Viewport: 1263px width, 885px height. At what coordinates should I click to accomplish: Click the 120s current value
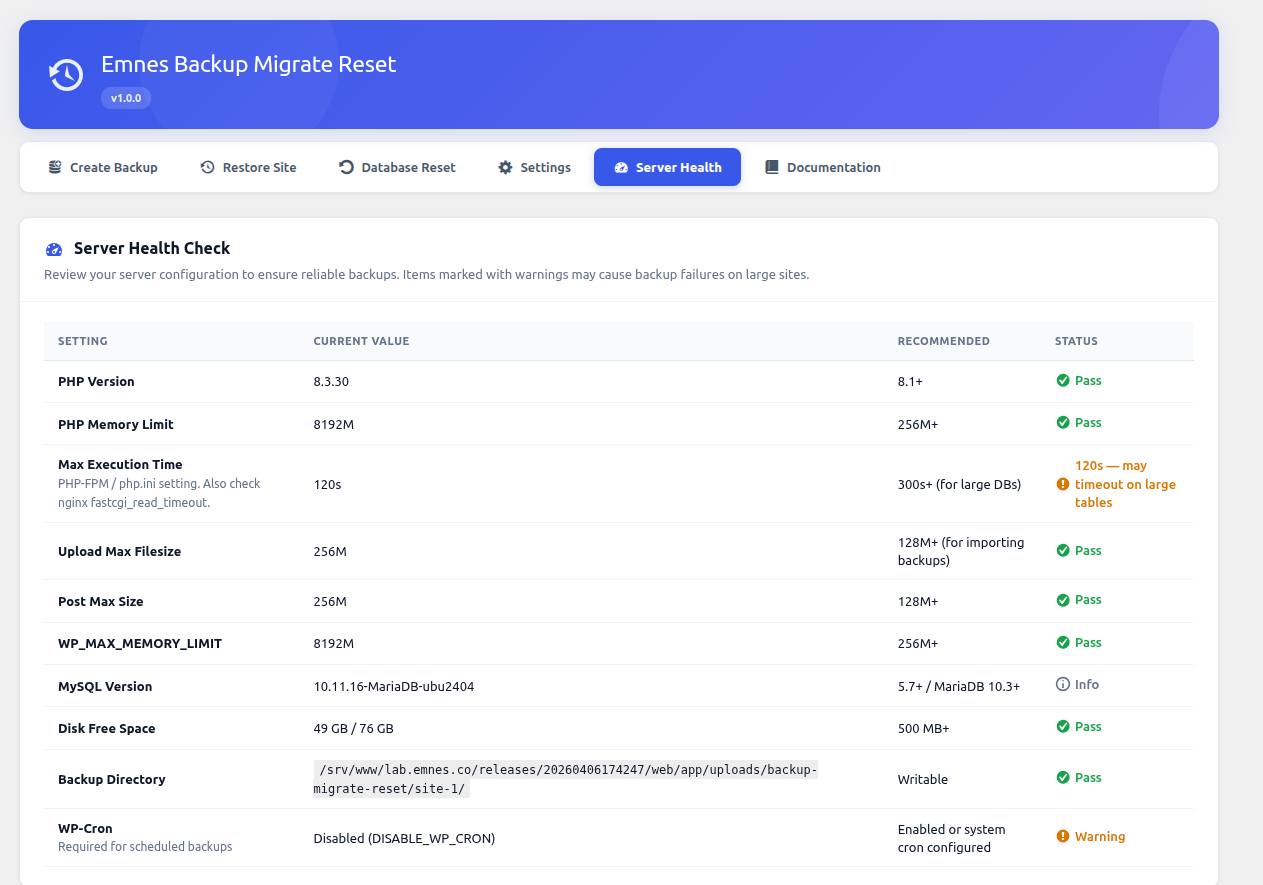coord(327,484)
